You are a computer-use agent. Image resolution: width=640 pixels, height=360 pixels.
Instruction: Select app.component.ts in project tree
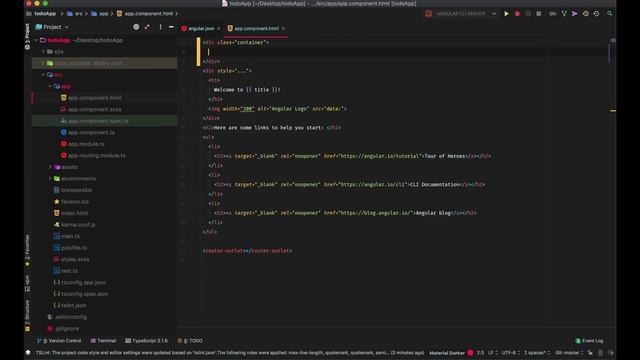coord(91,132)
